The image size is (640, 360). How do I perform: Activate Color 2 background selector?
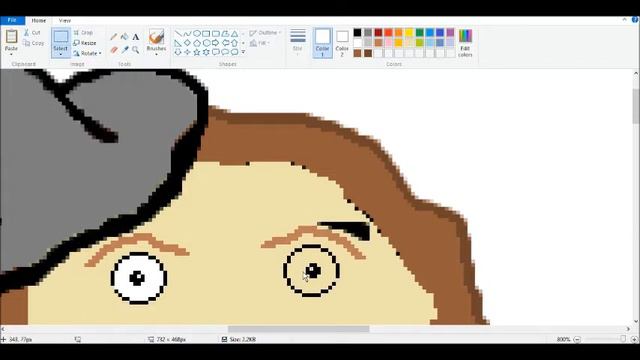pos(342,42)
